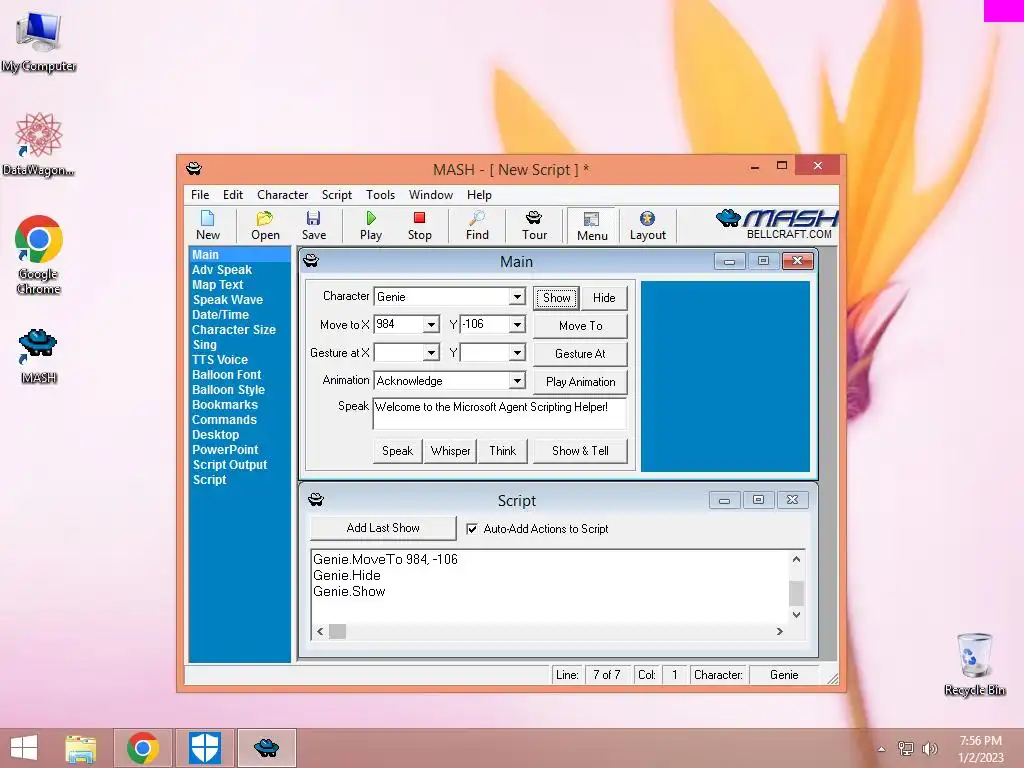Expand the Character dropdown
The width and height of the screenshot is (1024, 768).
pos(517,296)
